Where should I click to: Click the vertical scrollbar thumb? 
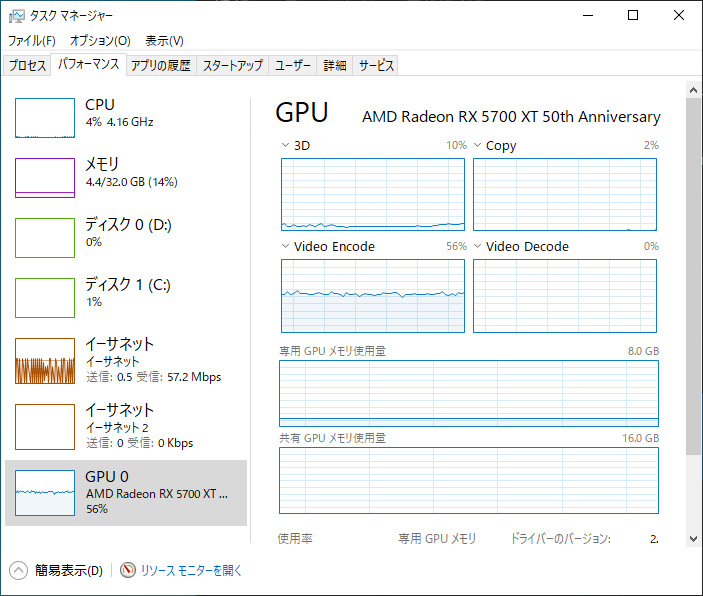pos(693,277)
